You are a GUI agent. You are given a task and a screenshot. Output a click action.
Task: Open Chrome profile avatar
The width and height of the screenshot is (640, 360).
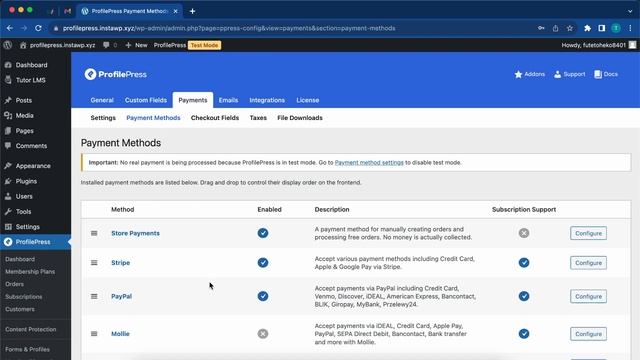(616, 28)
